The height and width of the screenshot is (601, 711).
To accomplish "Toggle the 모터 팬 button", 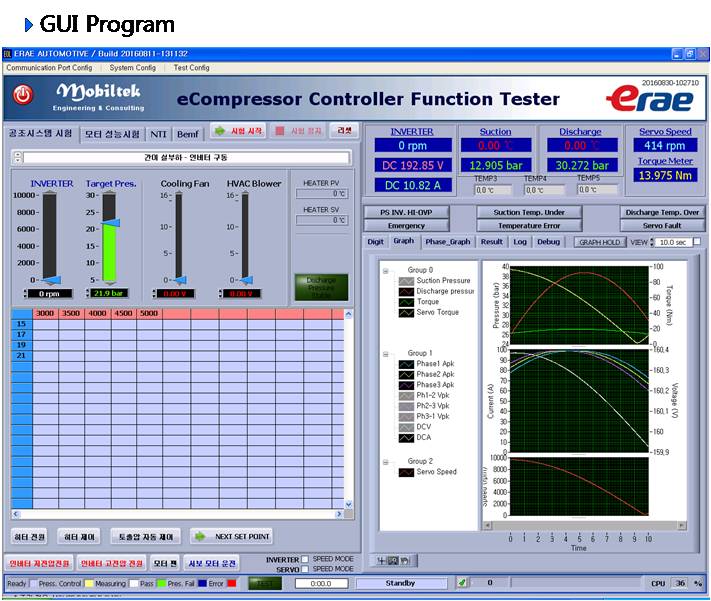I will coord(165,563).
